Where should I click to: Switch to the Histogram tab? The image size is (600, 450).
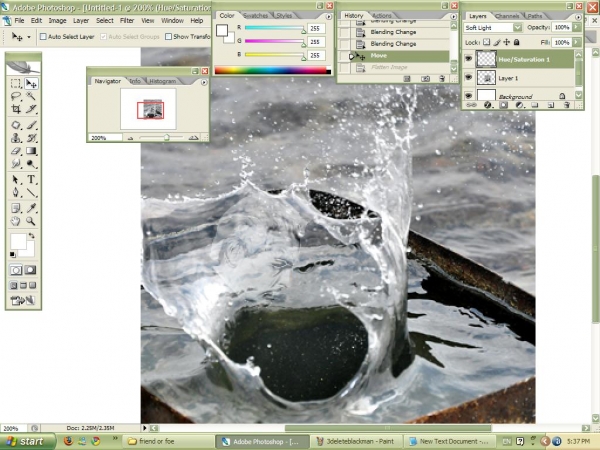point(163,81)
